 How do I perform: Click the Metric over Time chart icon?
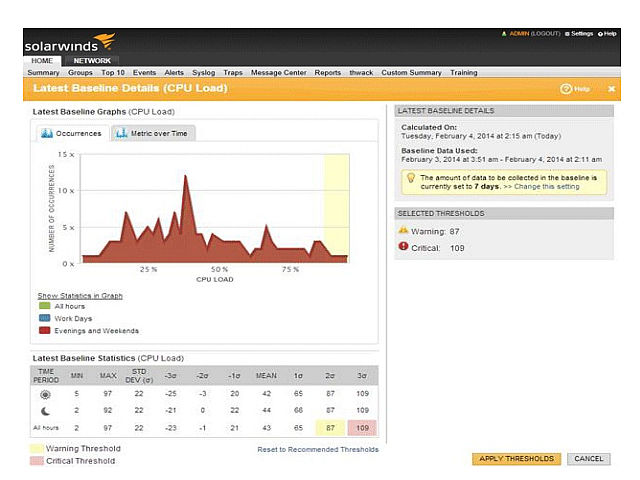pos(121,133)
